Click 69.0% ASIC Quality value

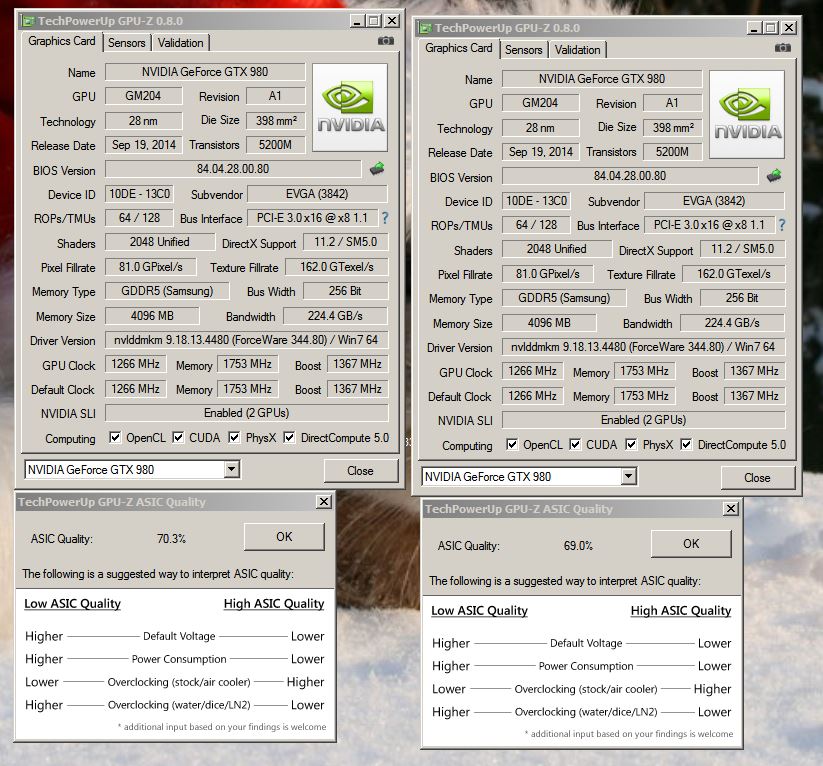[x=578, y=545]
